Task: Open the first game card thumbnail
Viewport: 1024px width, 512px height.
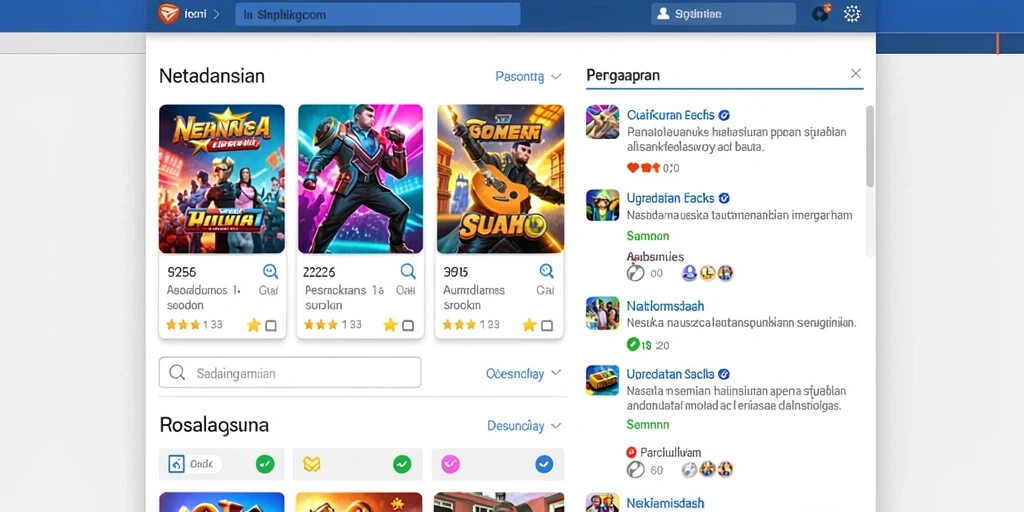Action: (222, 179)
